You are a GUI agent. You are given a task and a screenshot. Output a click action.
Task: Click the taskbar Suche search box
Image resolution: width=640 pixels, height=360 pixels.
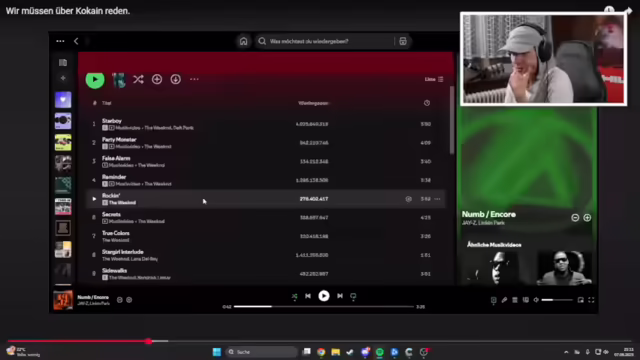point(262,352)
